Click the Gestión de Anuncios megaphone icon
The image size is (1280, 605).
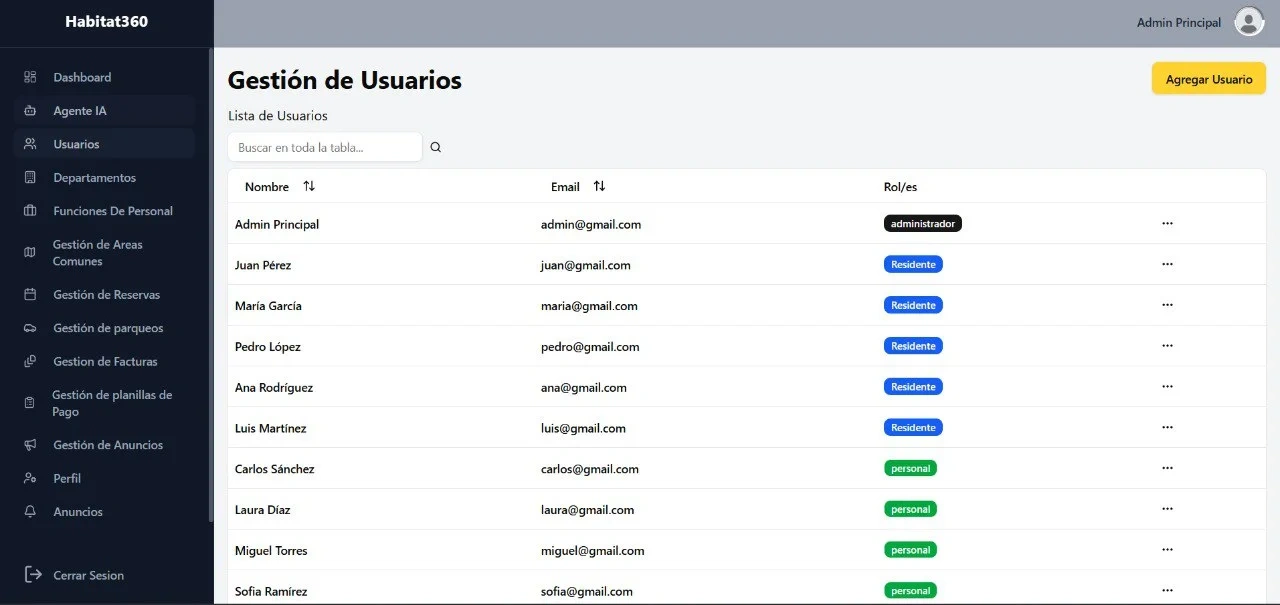[x=30, y=445]
